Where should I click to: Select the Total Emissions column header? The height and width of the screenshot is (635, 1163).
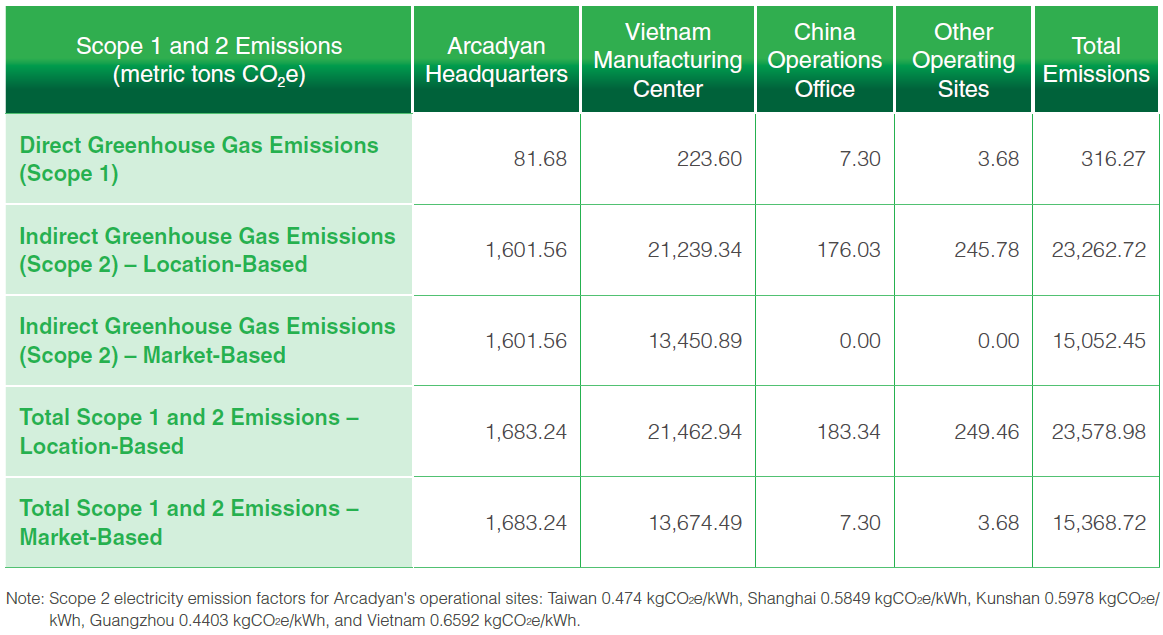[x=1096, y=60]
